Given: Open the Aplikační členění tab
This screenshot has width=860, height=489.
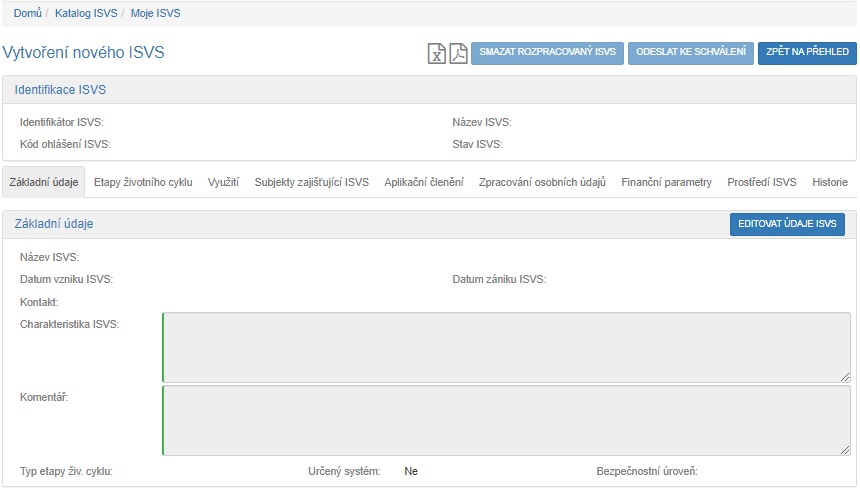Looking at the screenshot, I should click(423, 182).
